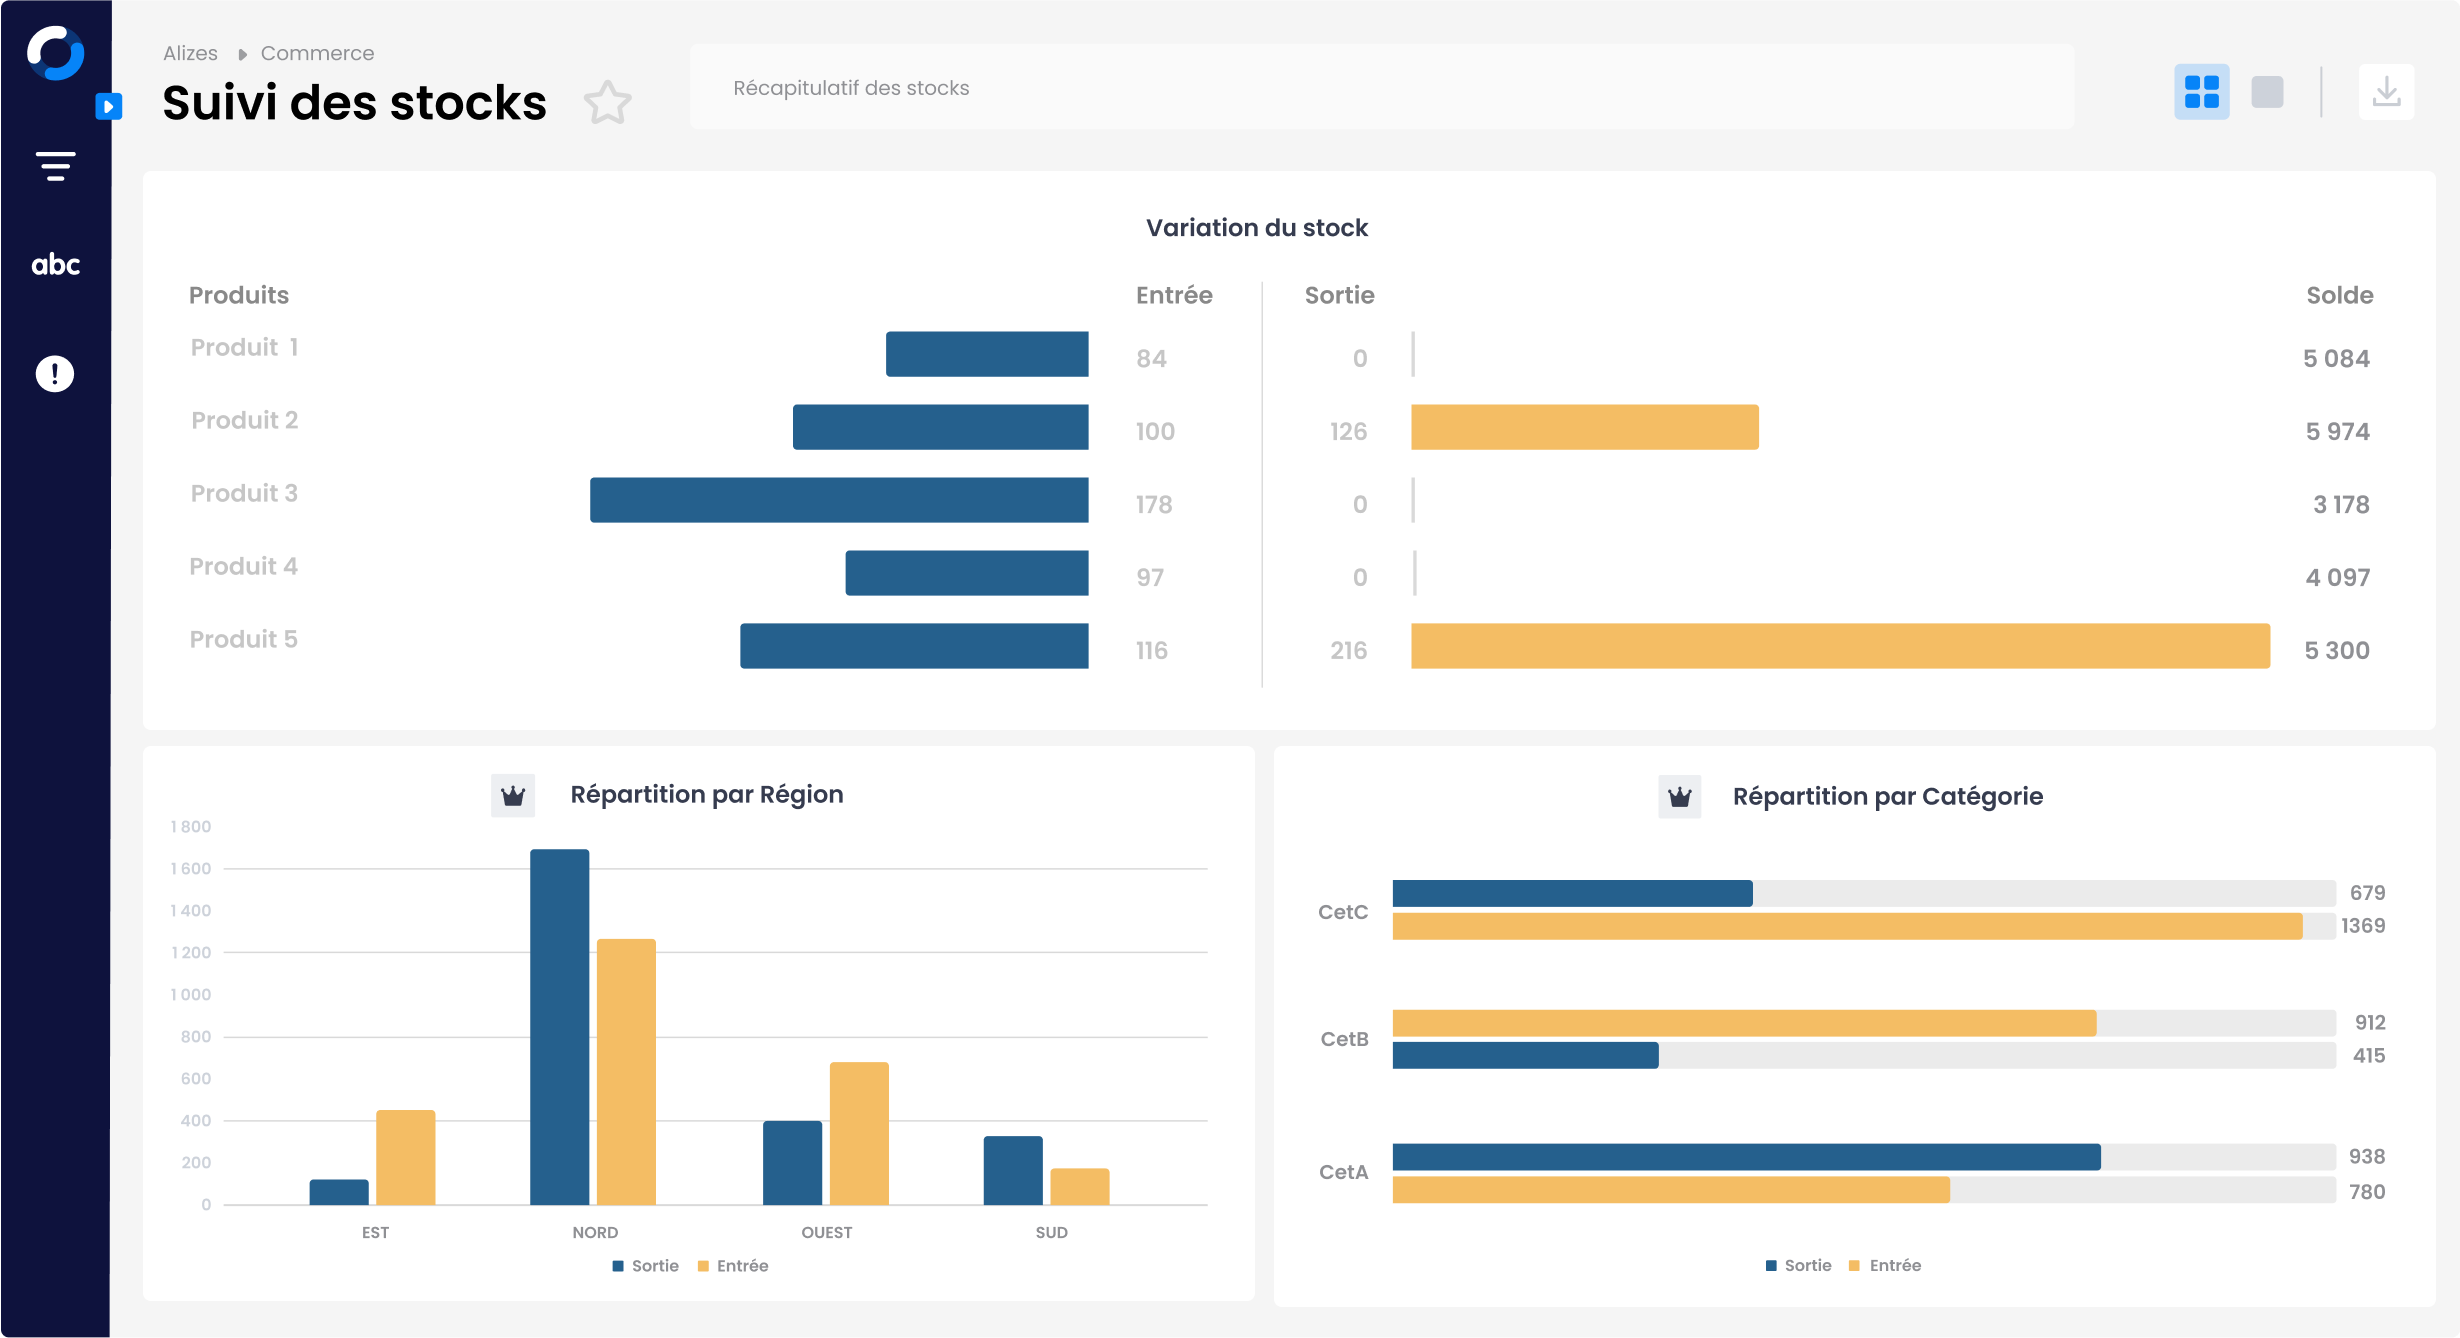2460x1338 pixels.
Task: Switch to the grid tiles view
Action: pos(2201,92)
